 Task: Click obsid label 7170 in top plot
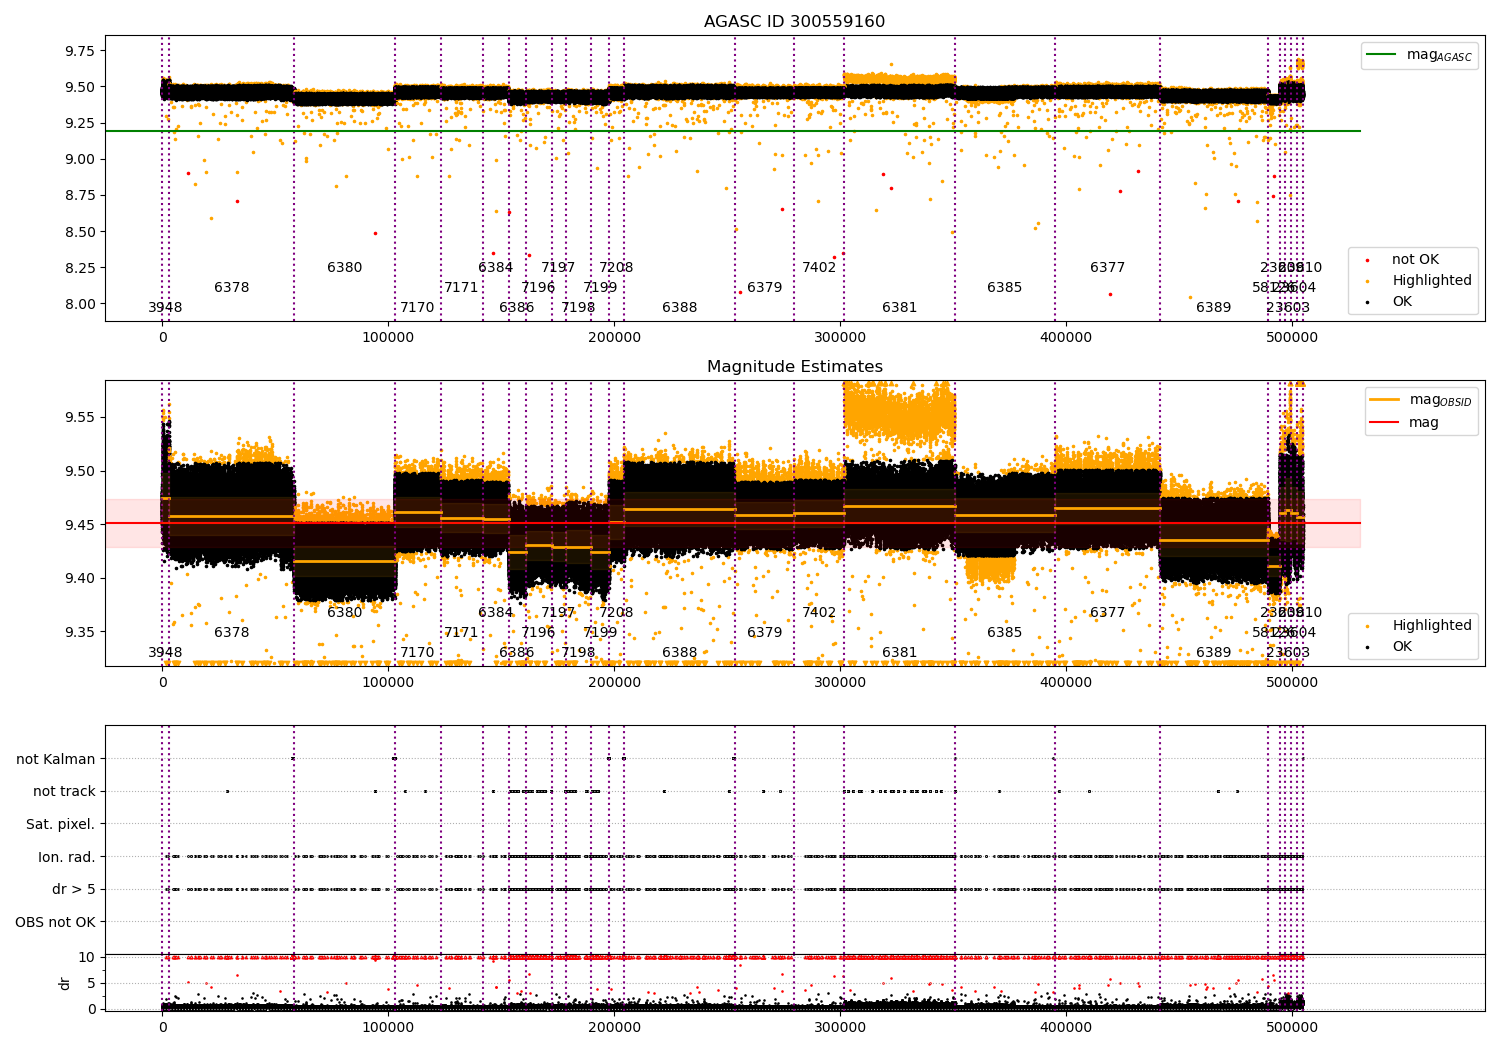click(x=417, y=308)
